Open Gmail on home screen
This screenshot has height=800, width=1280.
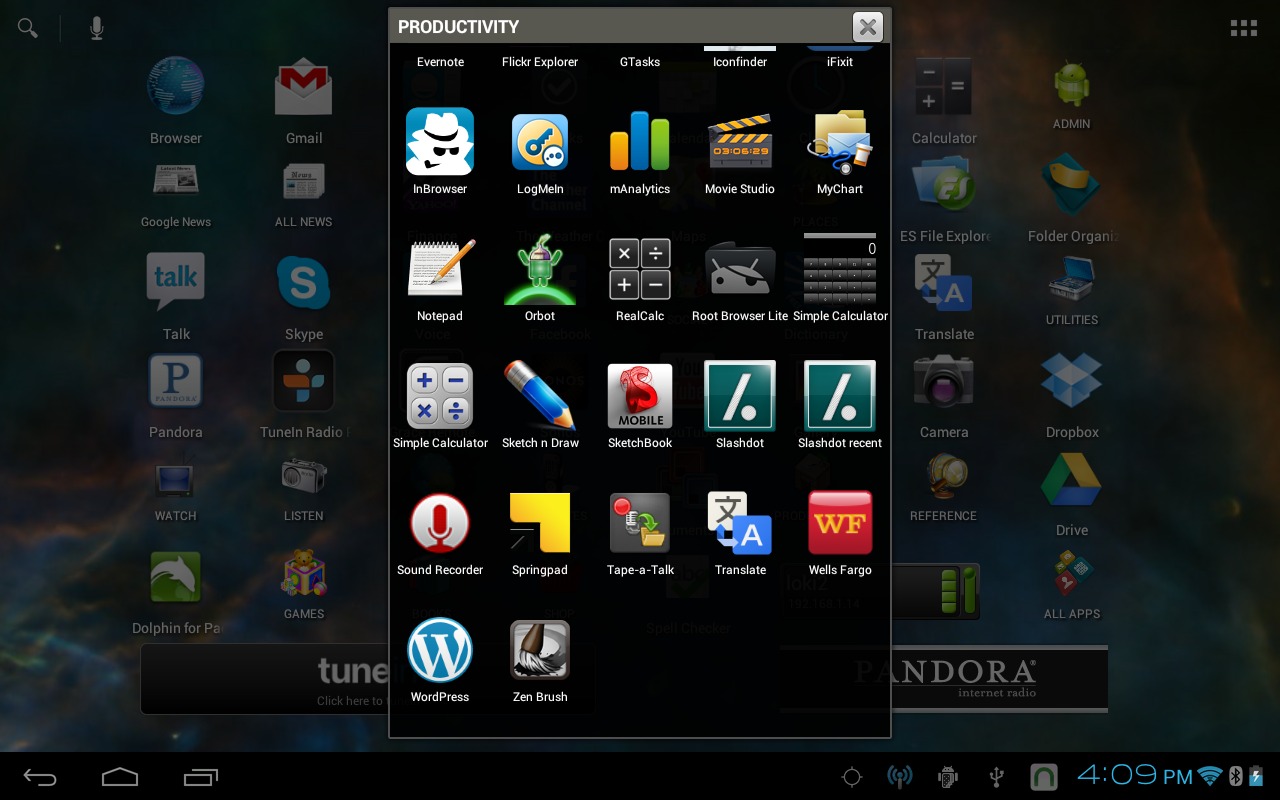[304, 101]
